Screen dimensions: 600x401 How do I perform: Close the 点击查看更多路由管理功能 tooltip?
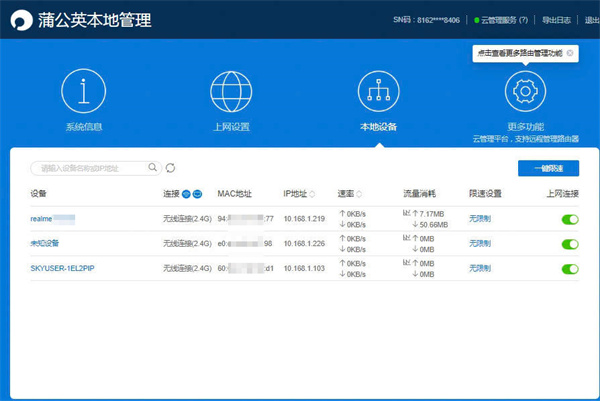(x=570, y=52)
